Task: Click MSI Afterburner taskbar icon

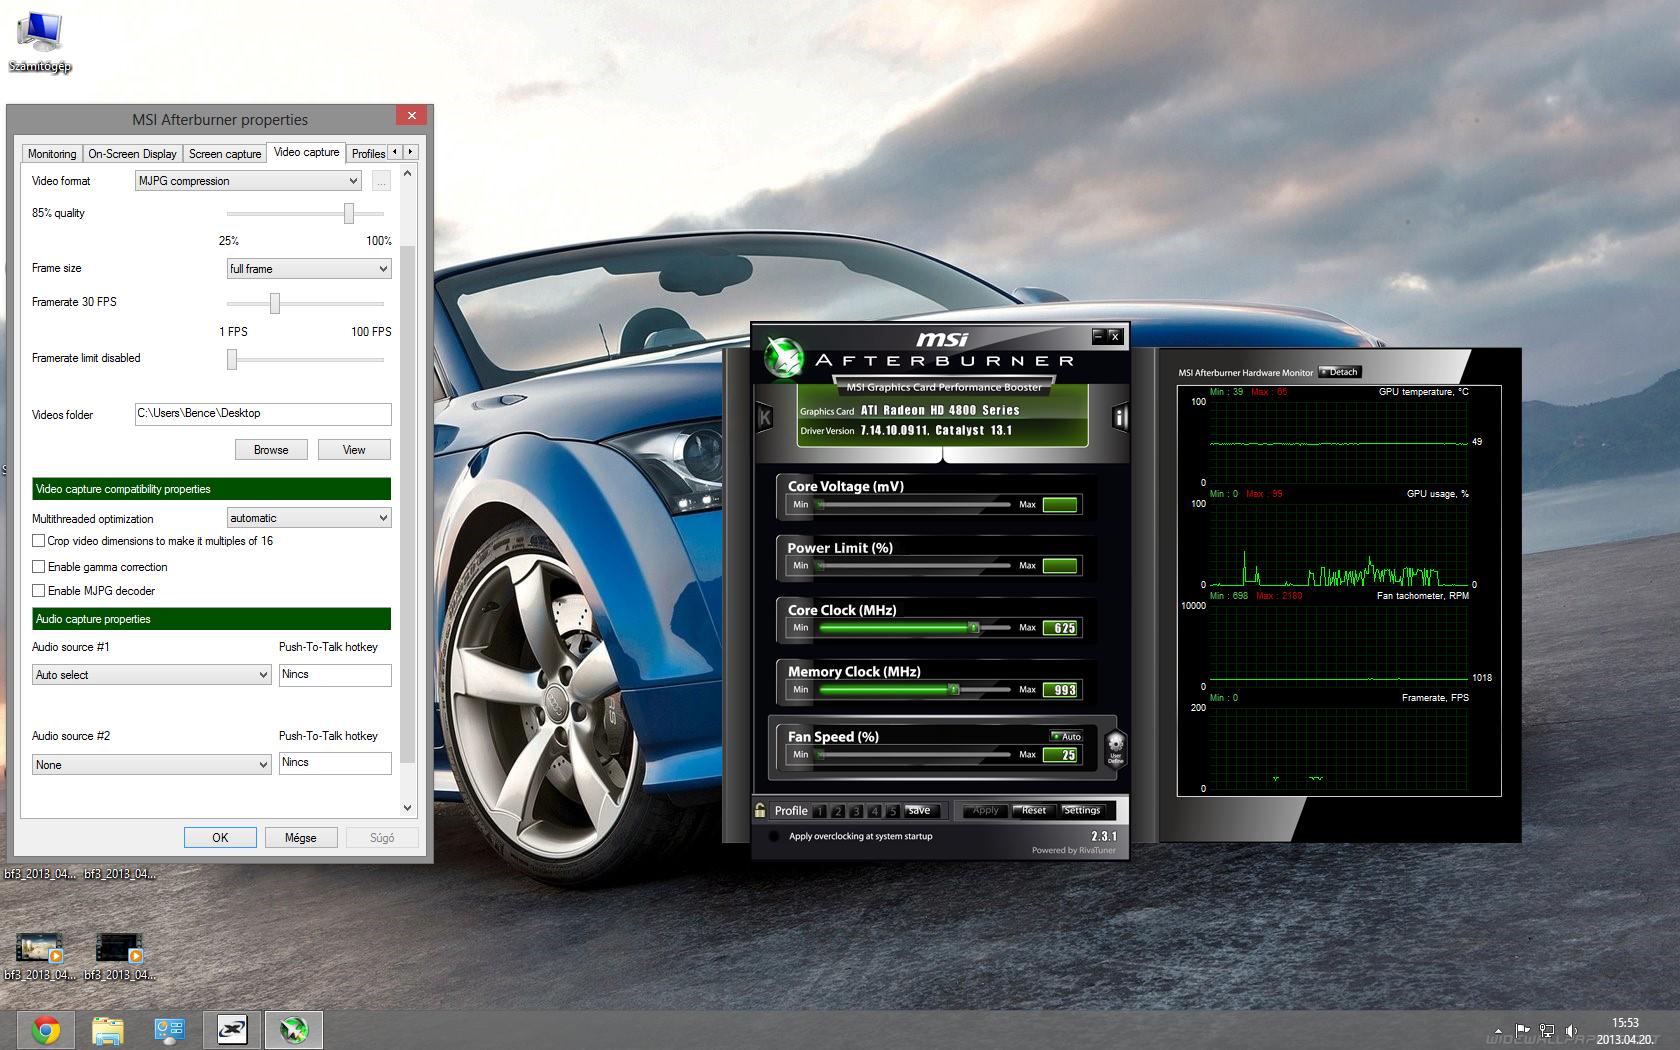Action: tap(294, 1029)
